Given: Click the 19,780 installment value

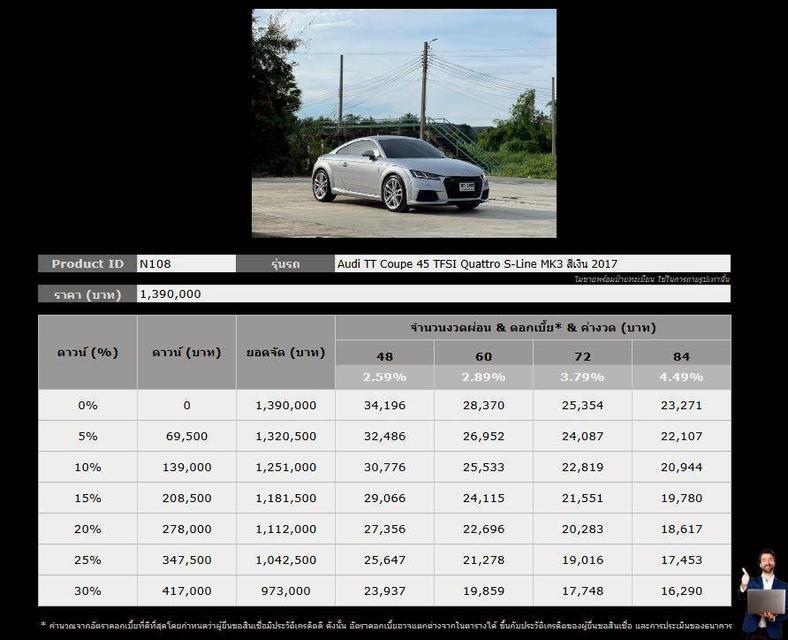Looking at the screenshot, I should click(x=681, y=498).
